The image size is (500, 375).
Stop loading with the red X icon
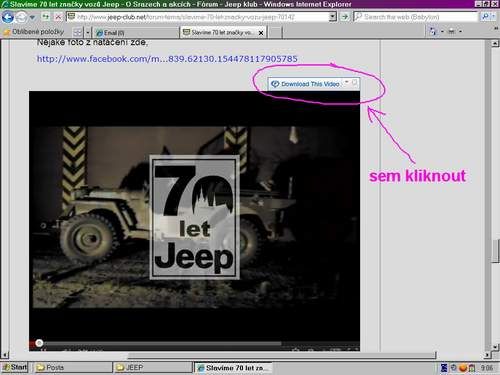[x=58, y=17]
